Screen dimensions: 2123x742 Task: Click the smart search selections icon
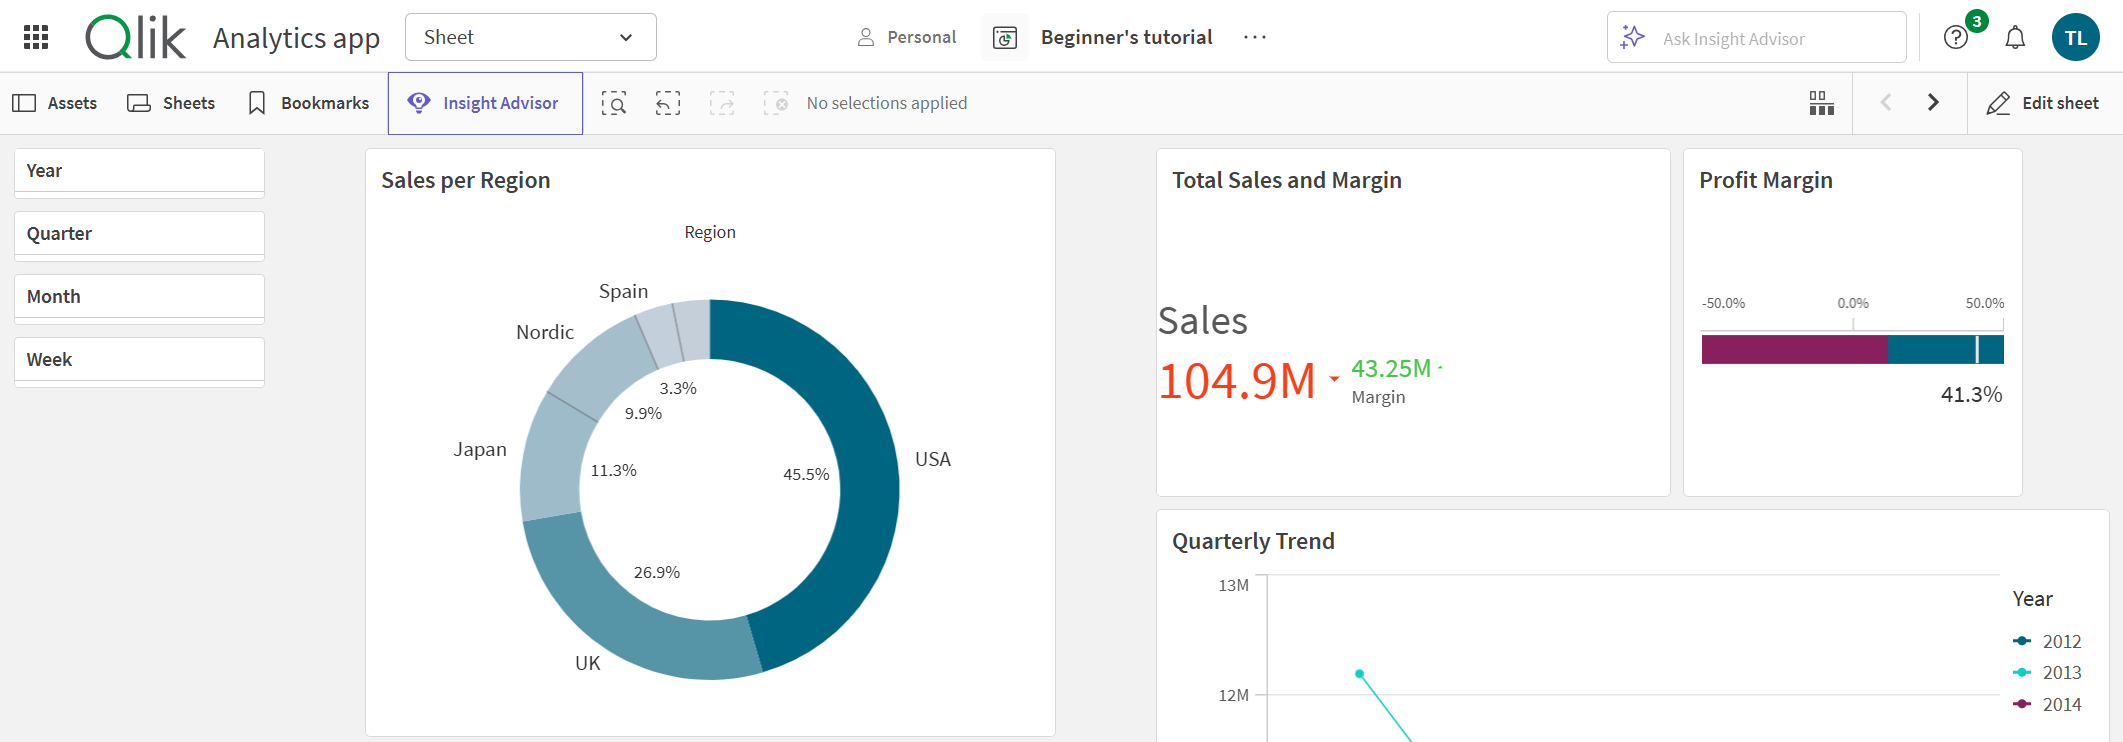[614, 103]
